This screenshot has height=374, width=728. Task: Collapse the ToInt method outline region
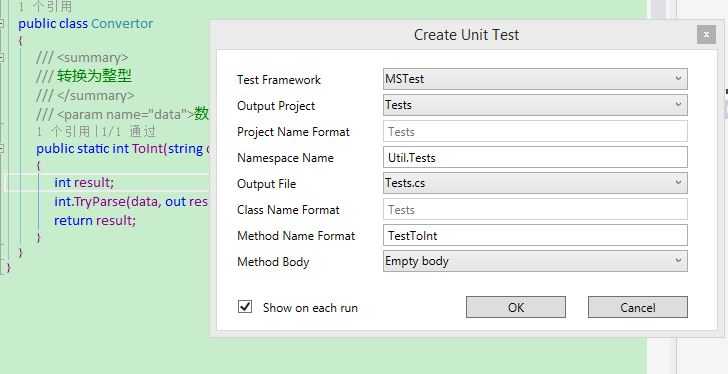tap(2, 148)
